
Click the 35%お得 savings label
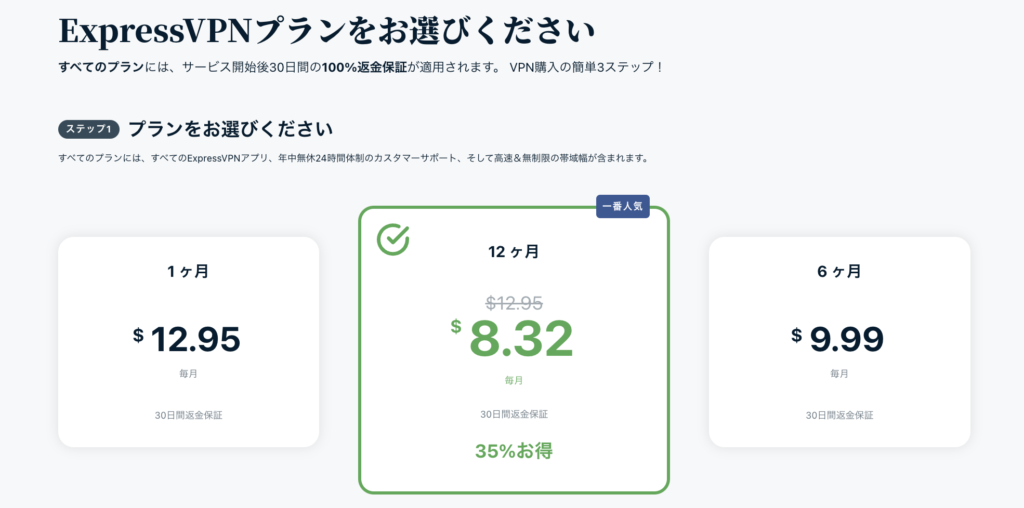click(514, 451)
